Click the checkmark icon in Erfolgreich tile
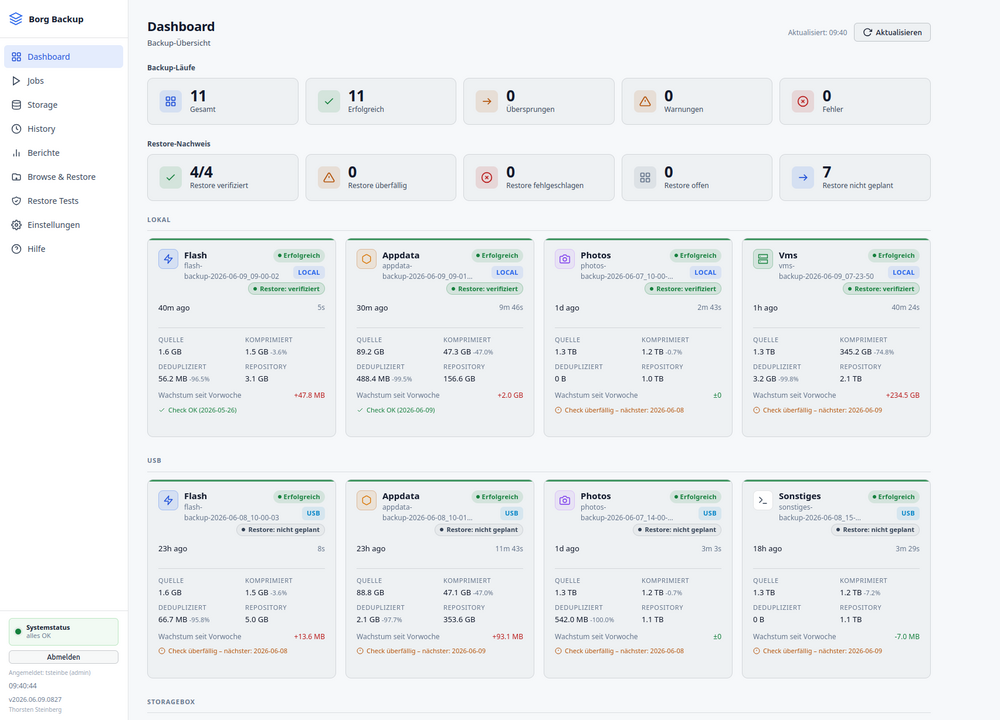1000x720 pixels. tap(328, 101)
